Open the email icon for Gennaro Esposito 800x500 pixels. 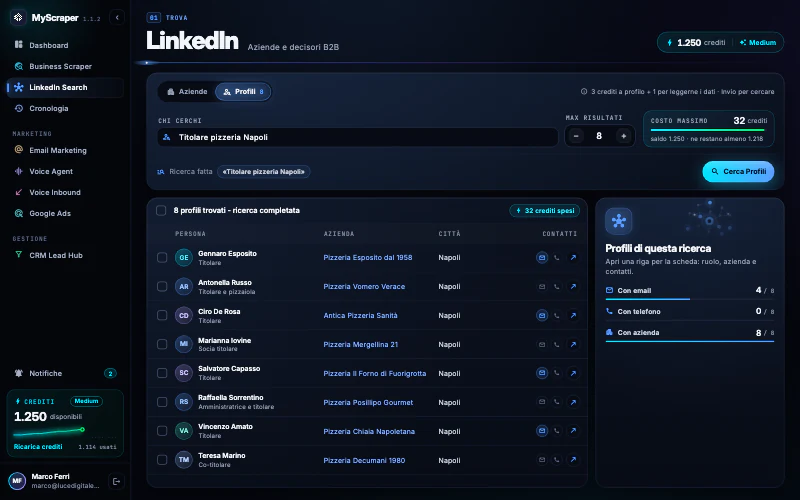(542, 258)
